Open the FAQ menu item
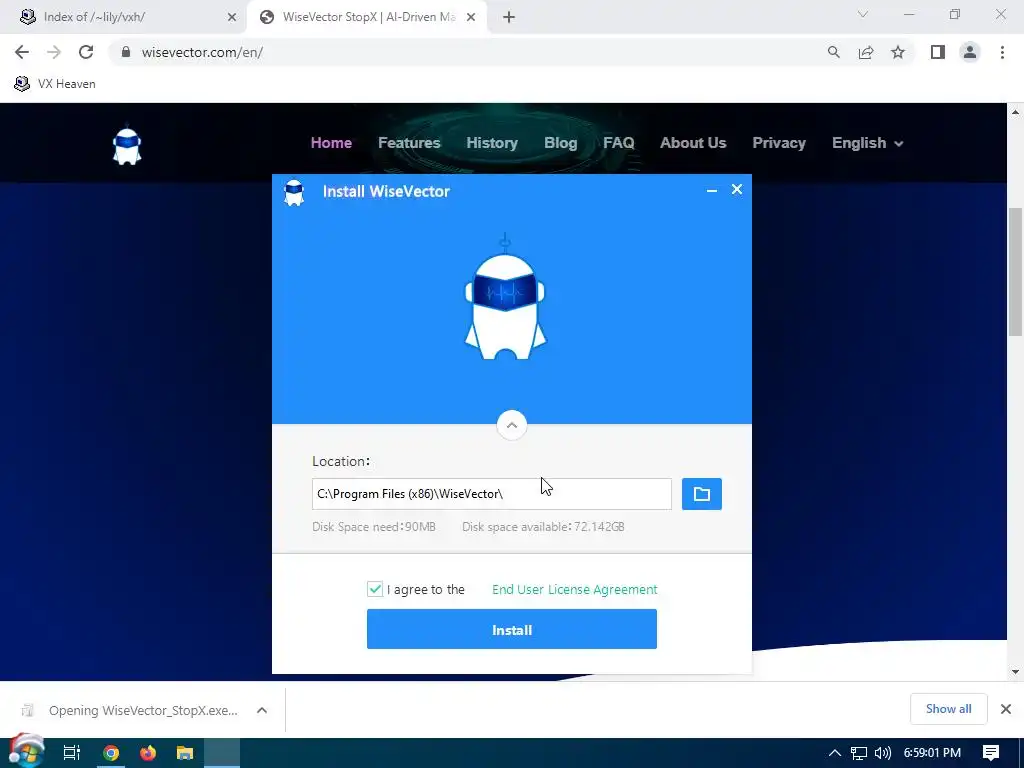Screen dimensions: 1024x768 click(x=618, y=143)
